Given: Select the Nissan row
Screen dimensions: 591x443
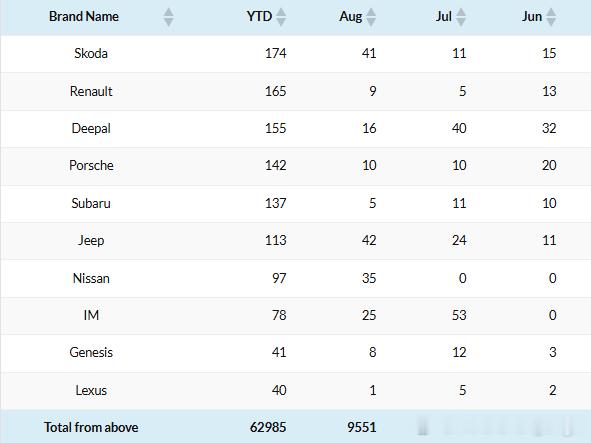Looking at the screenshot, I should pos(296,278).
